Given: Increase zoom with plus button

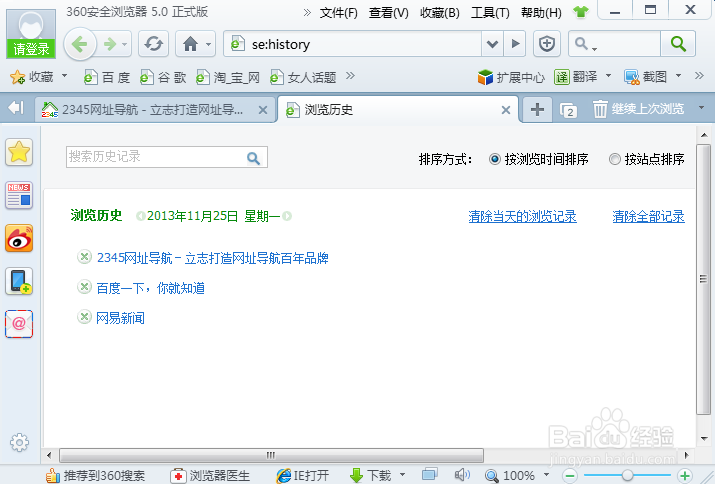Looking at the screenshot, I should click(684, 476).
